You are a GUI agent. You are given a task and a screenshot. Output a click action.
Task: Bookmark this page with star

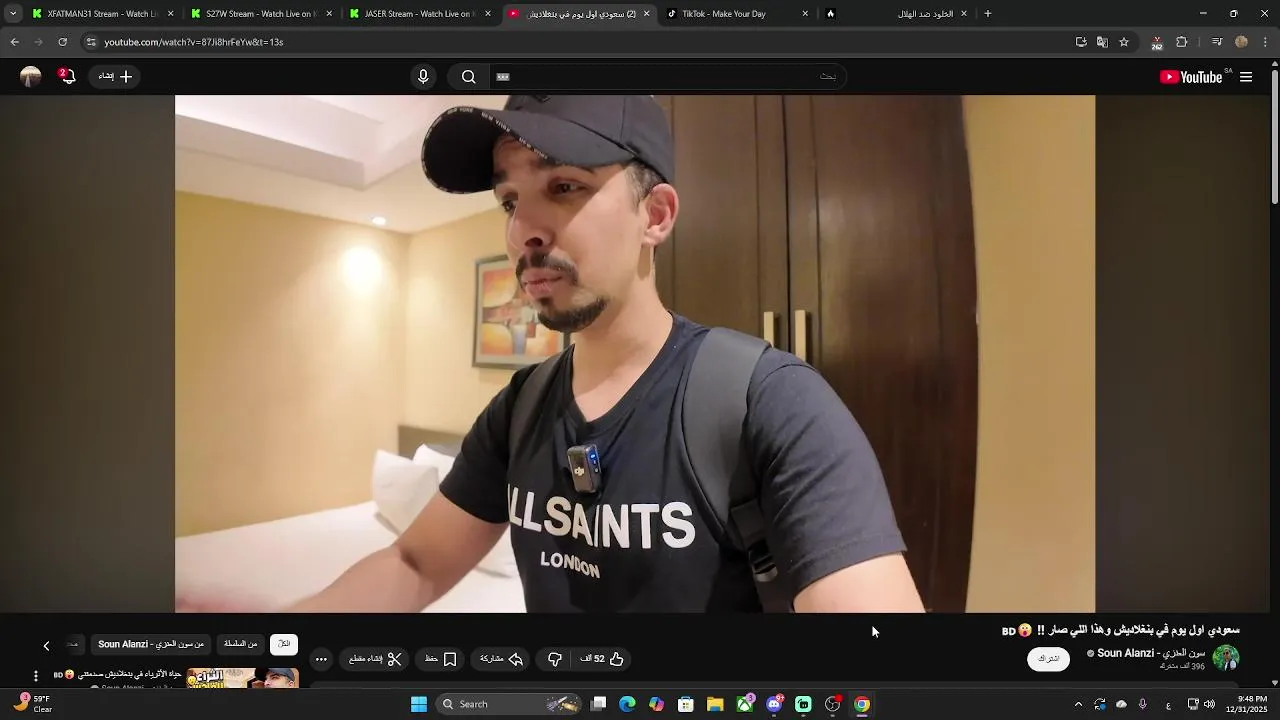(x=1124, y=42)
